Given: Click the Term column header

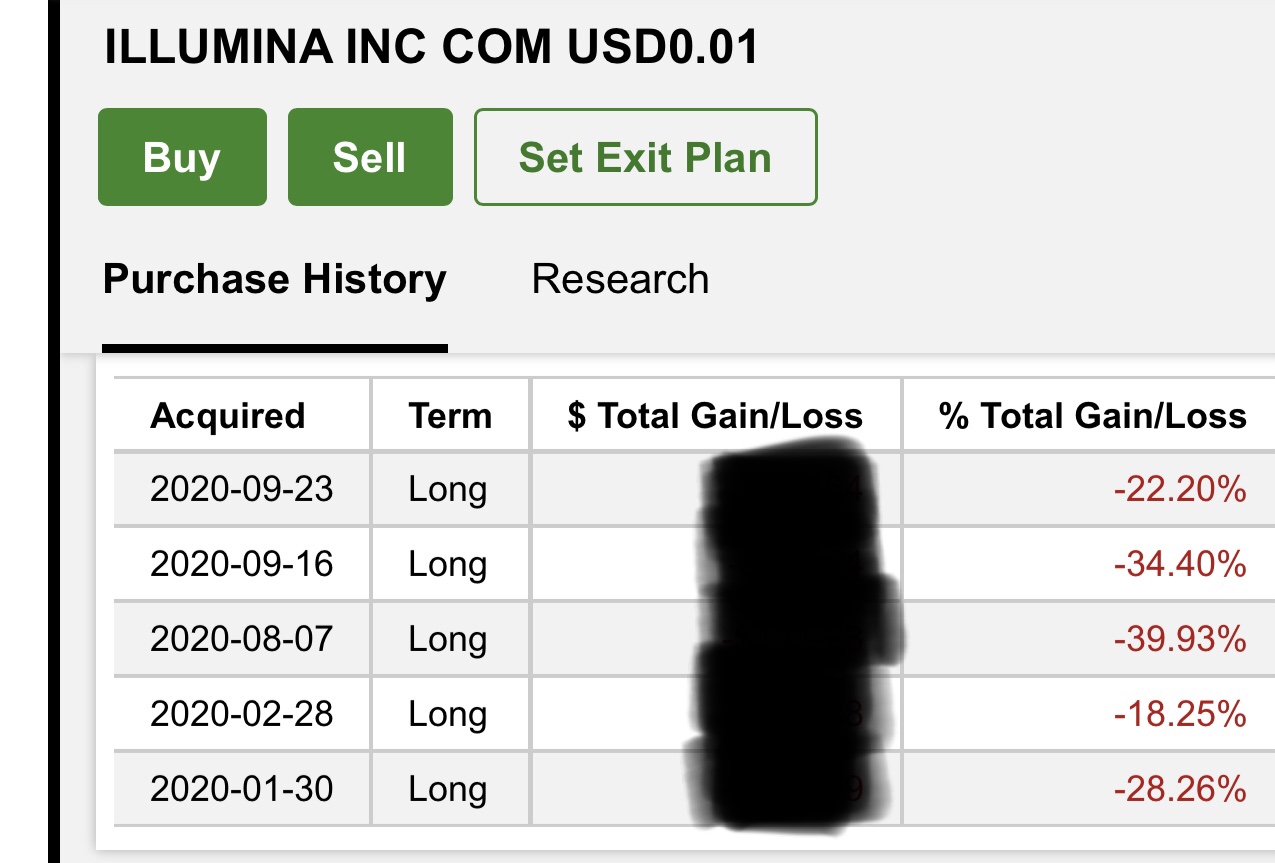Looking at the screenshot, I should 450,416.
